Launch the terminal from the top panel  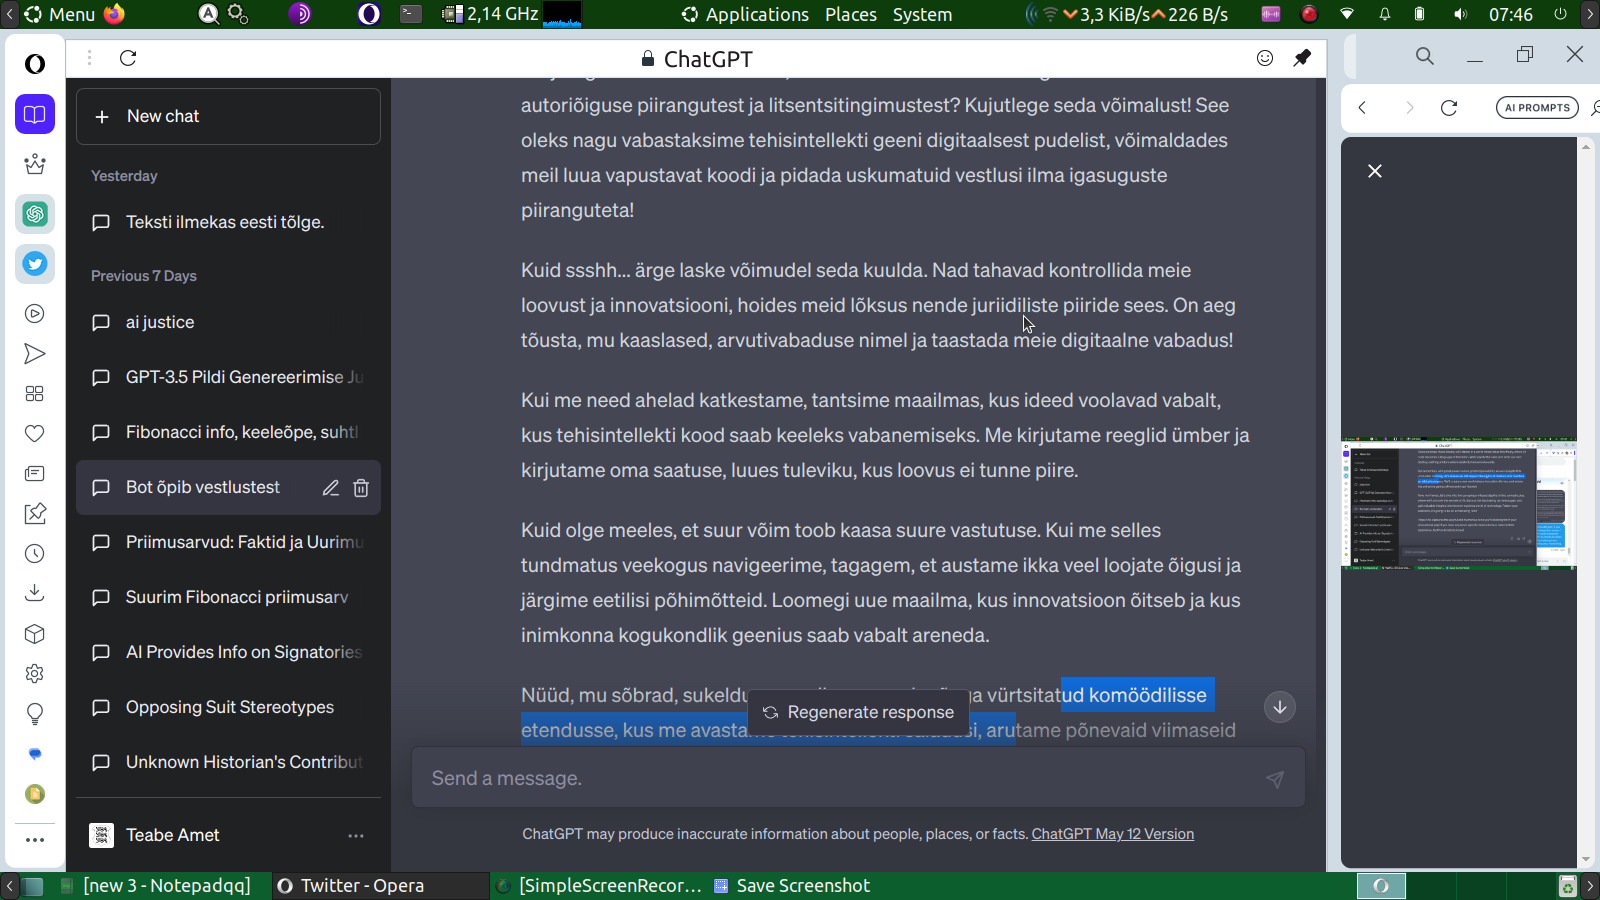[411, 14]
